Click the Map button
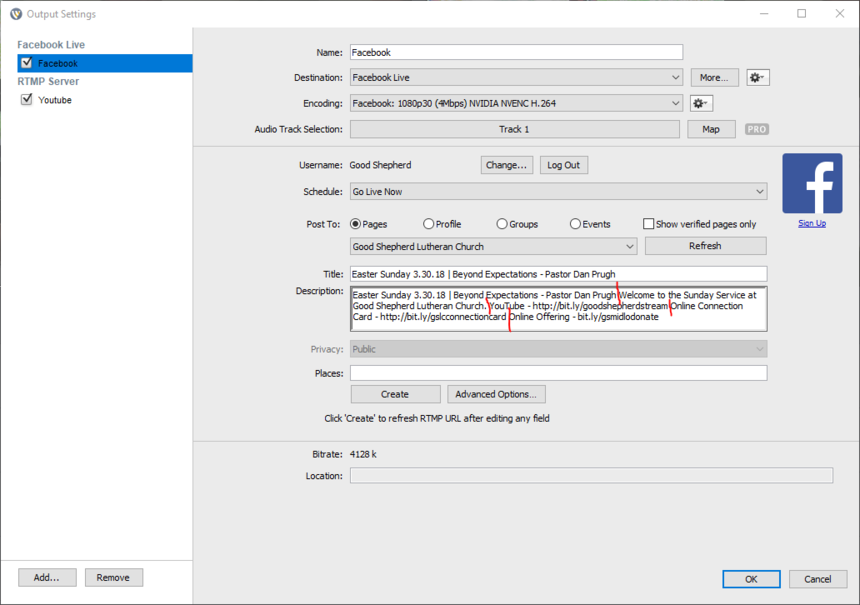 point(711,129)
